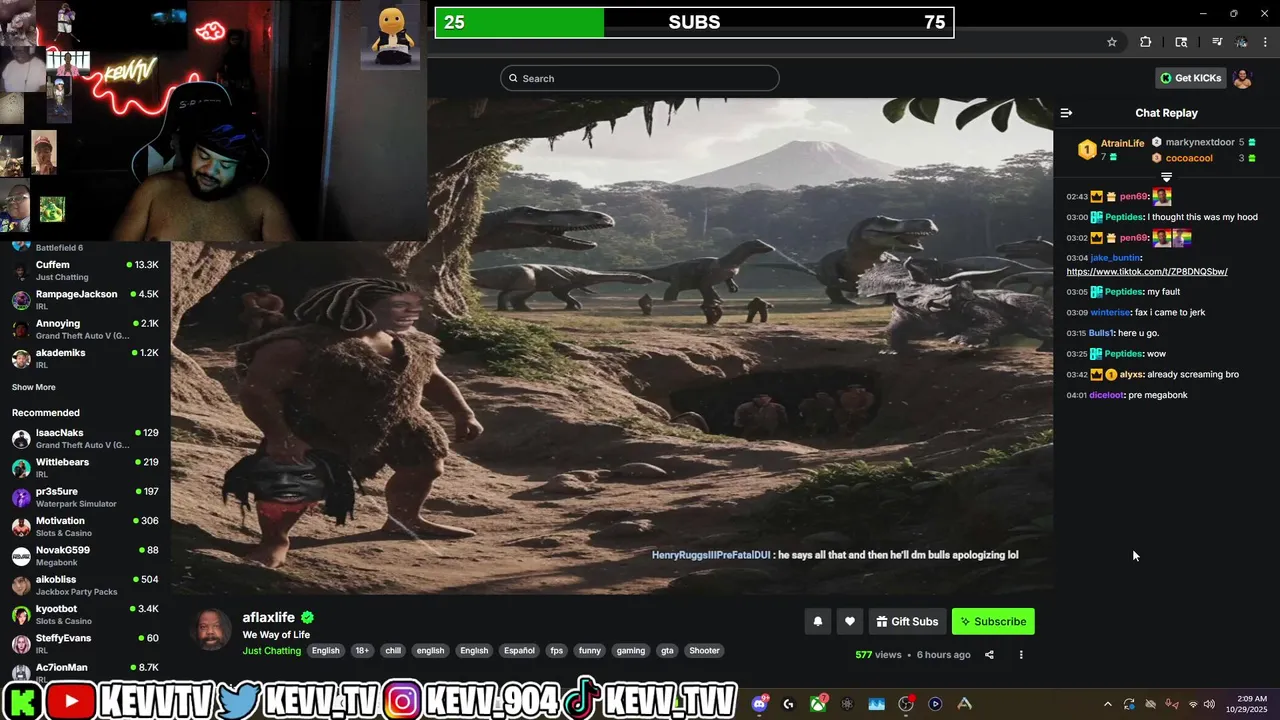Open aflaxlife channel avatar
Image resolution: width=1280 pixels, height=720 pixels.
211,629
